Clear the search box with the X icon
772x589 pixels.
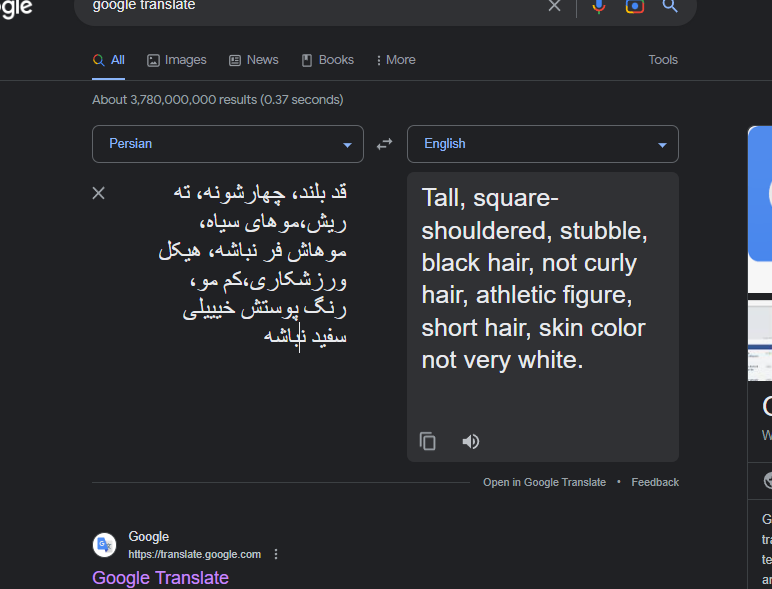[554, 5]
